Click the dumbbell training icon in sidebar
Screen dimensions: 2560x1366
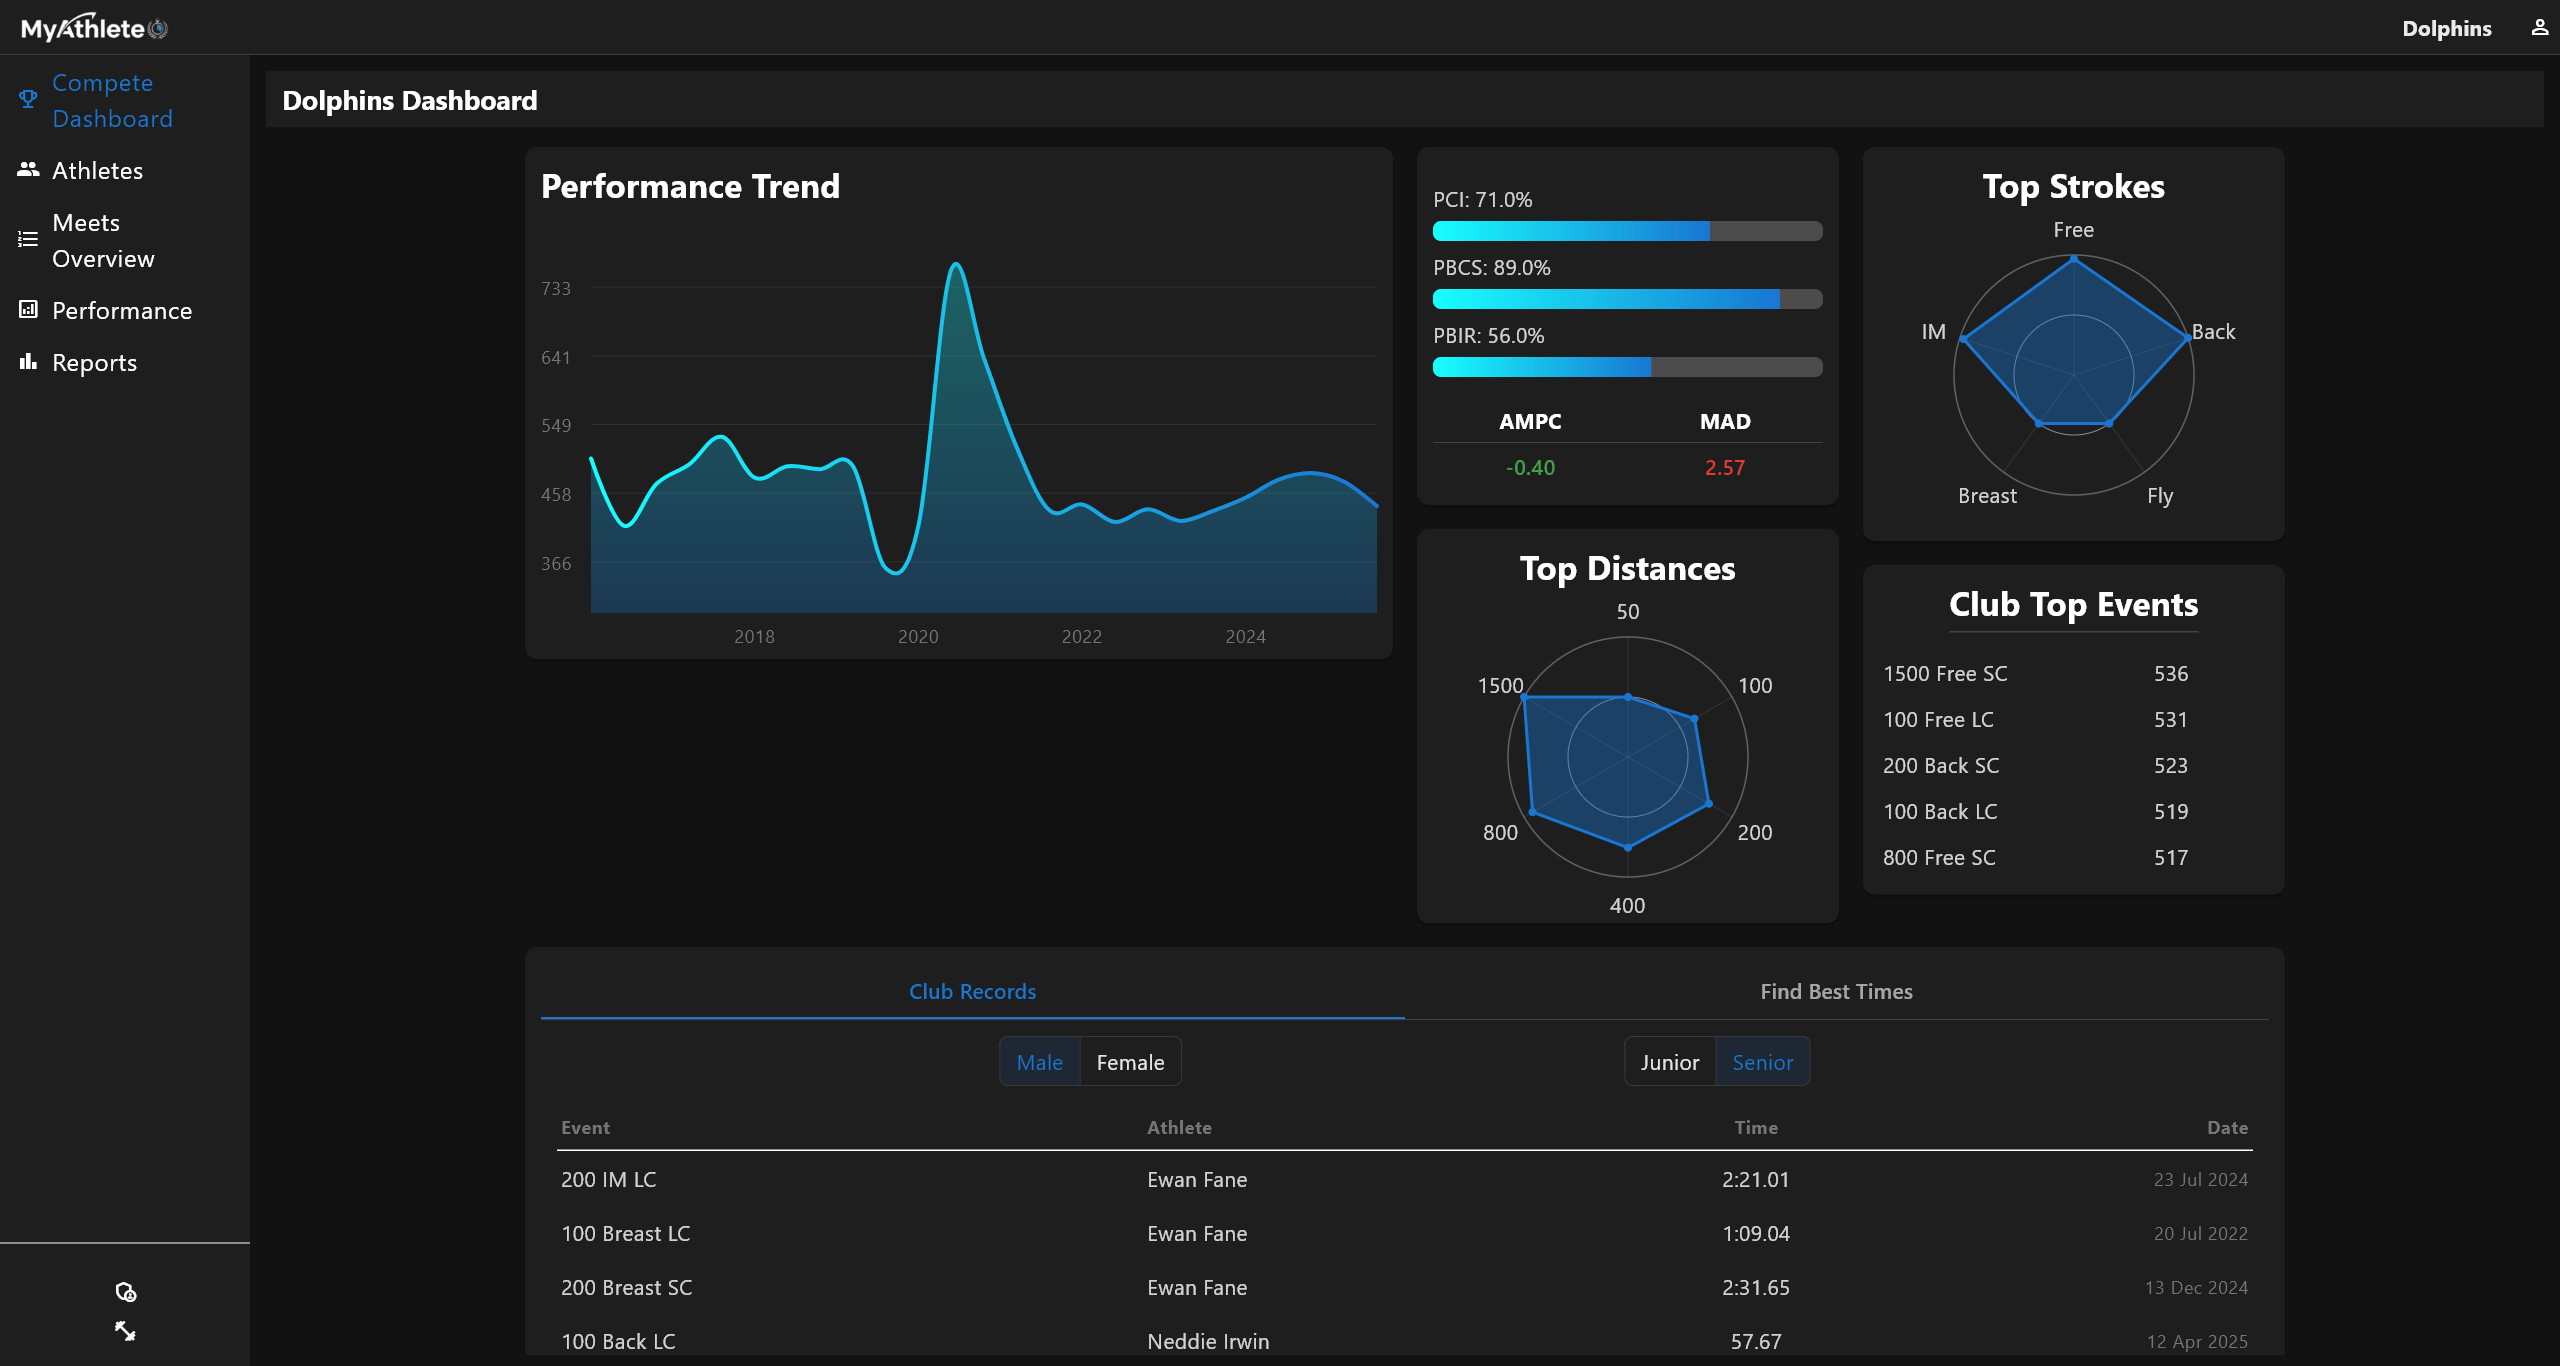125,1331
